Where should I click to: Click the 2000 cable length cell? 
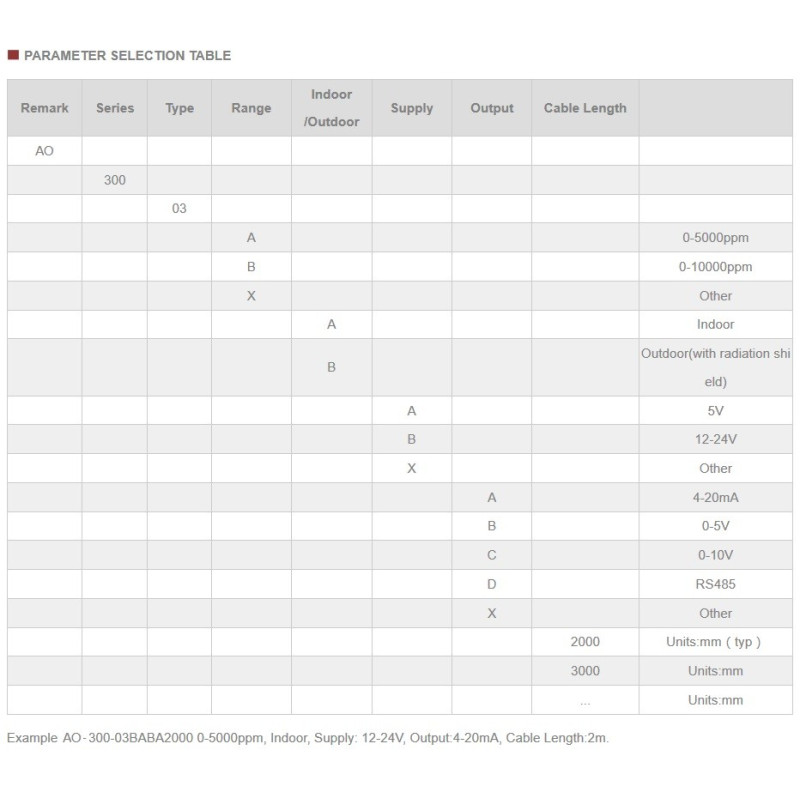coord(585,642)
